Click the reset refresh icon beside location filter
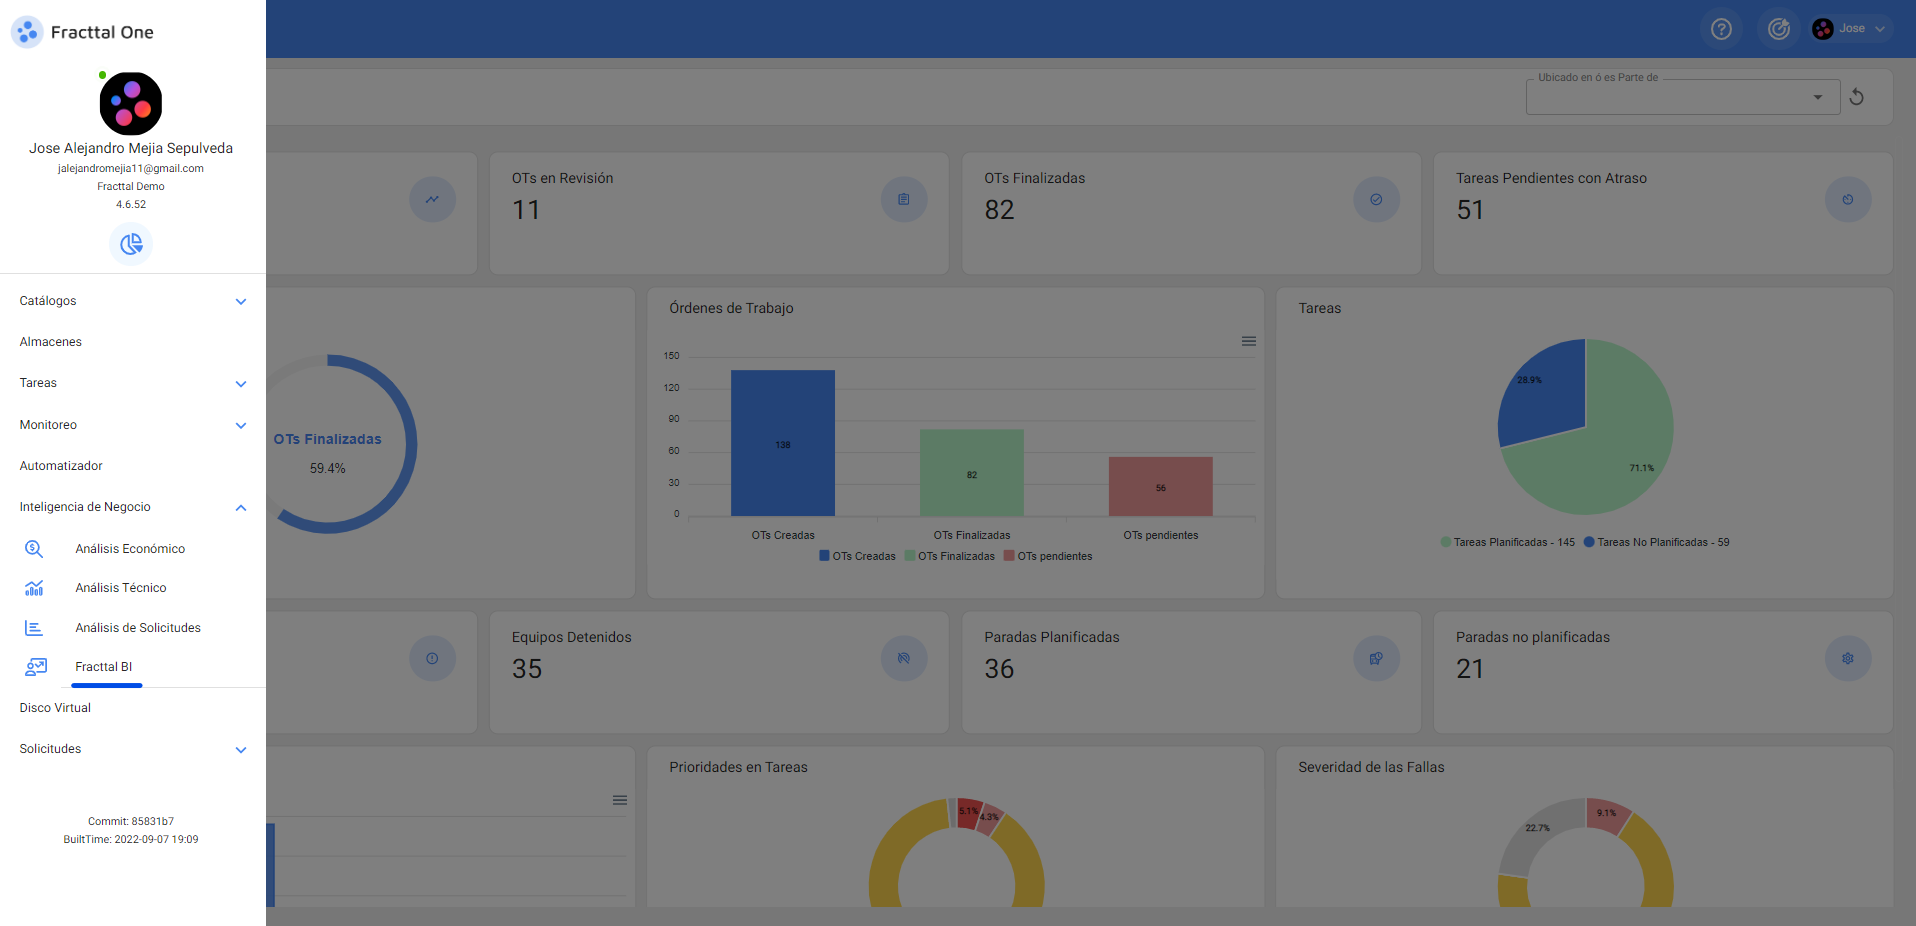The image size is (1916, 926). [x=1857, y=97]
